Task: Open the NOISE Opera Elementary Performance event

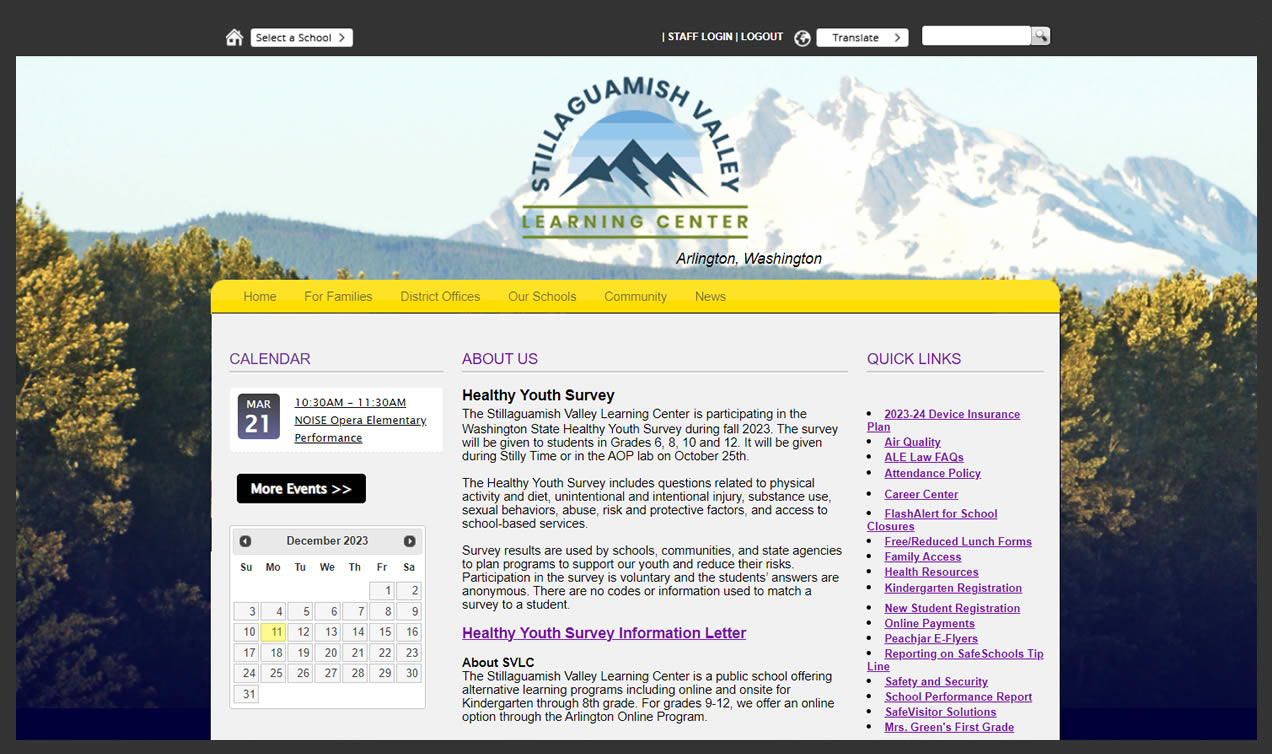Action: [360, 429]
